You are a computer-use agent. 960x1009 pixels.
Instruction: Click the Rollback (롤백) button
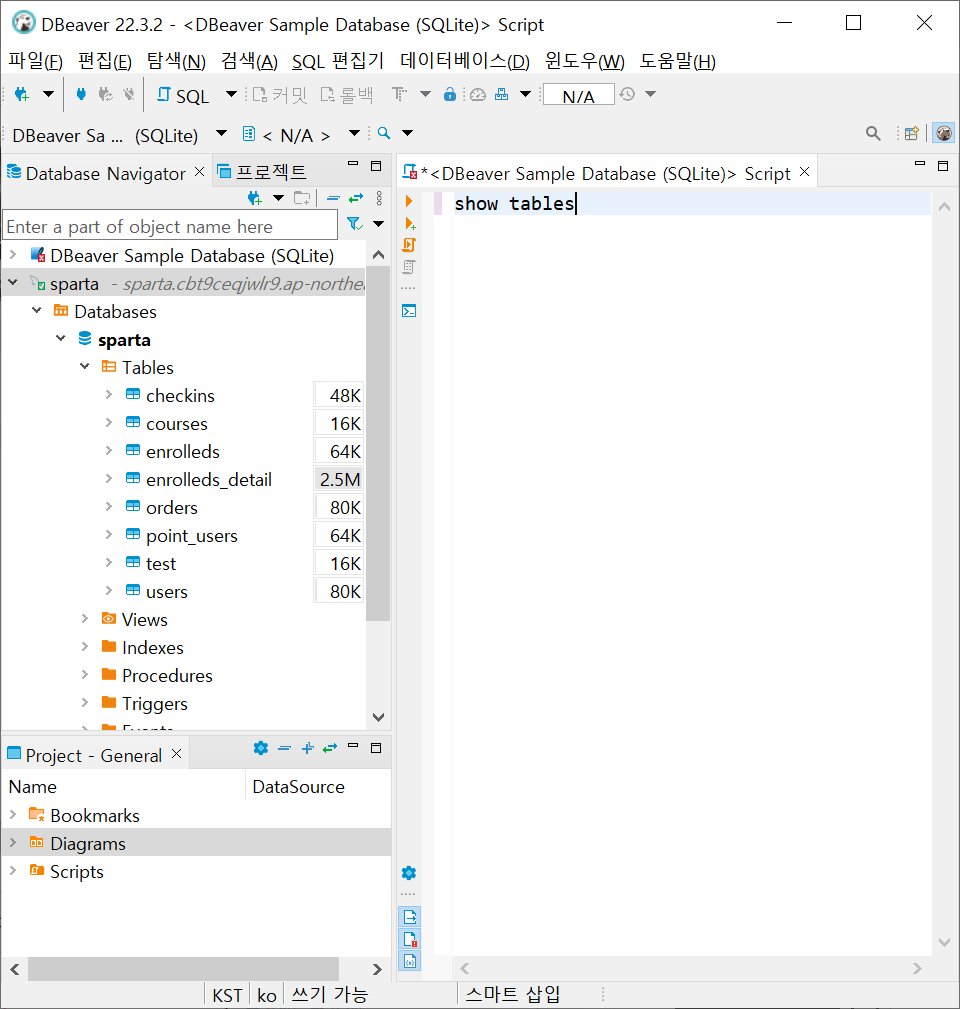[346, 95]
